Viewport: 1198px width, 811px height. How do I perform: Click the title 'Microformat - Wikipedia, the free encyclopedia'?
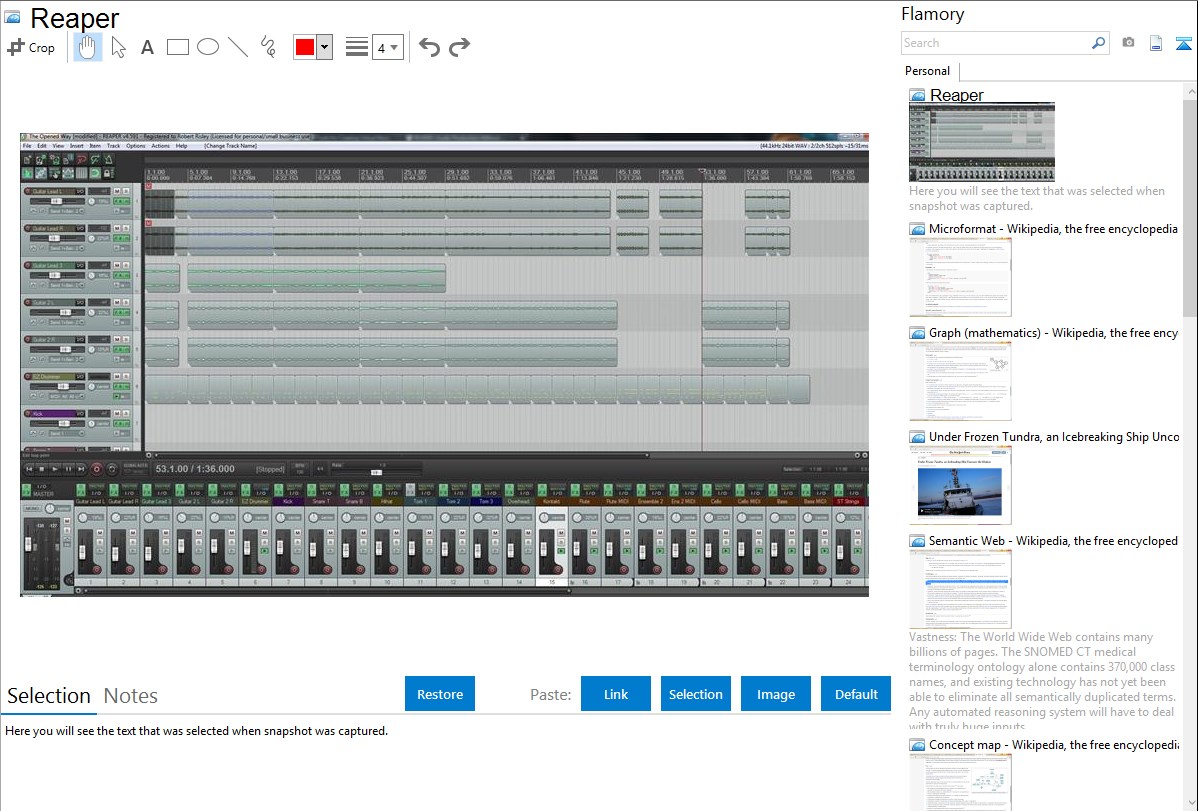pos(1054,229)
